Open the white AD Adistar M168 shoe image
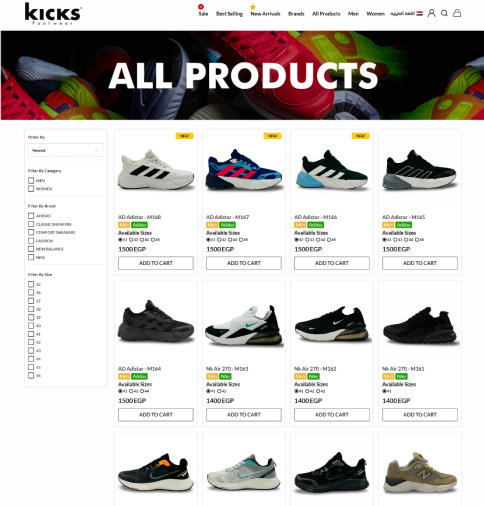This screenshot has height=506, width=484. (156, 170)
